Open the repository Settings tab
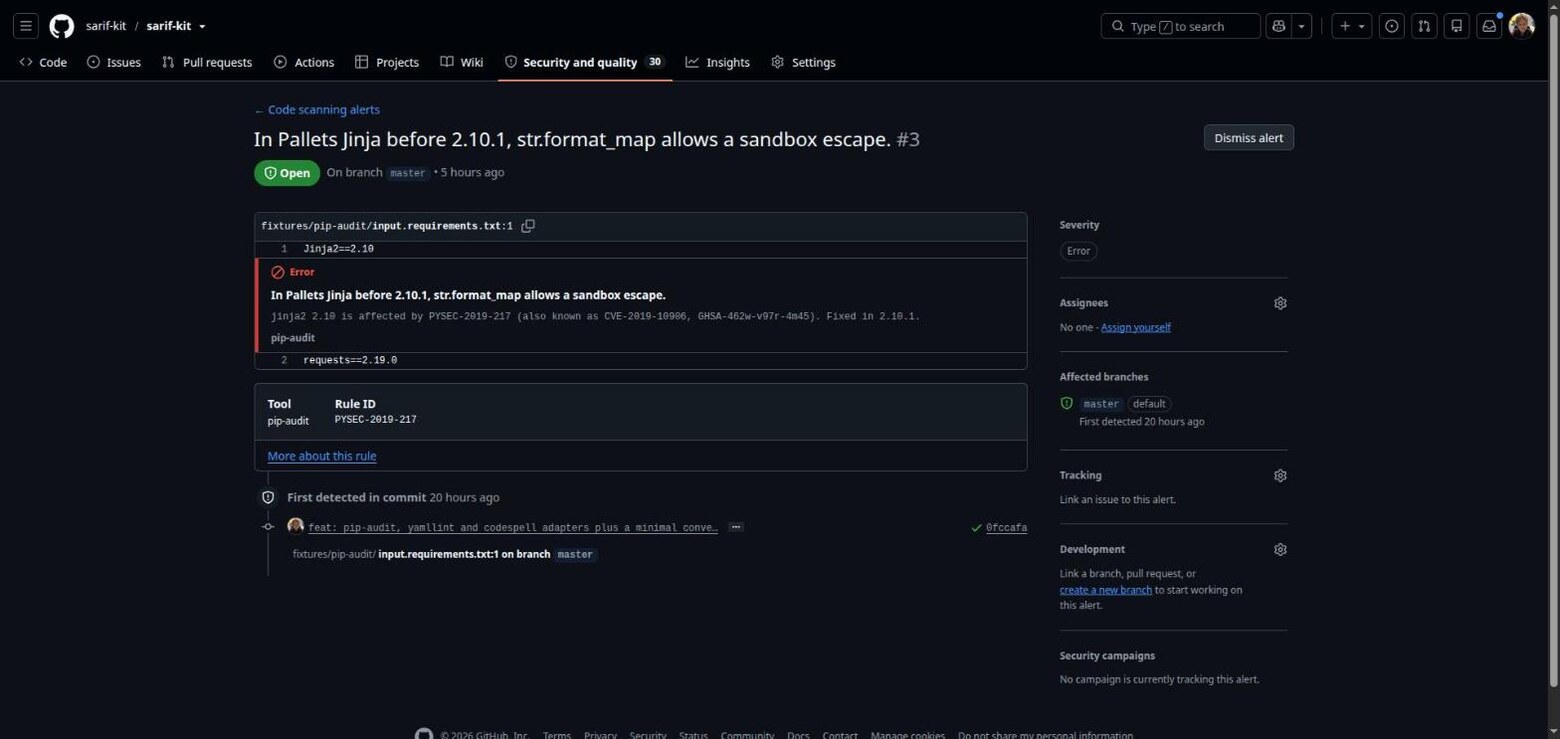1560x739 pixels. 803,62
